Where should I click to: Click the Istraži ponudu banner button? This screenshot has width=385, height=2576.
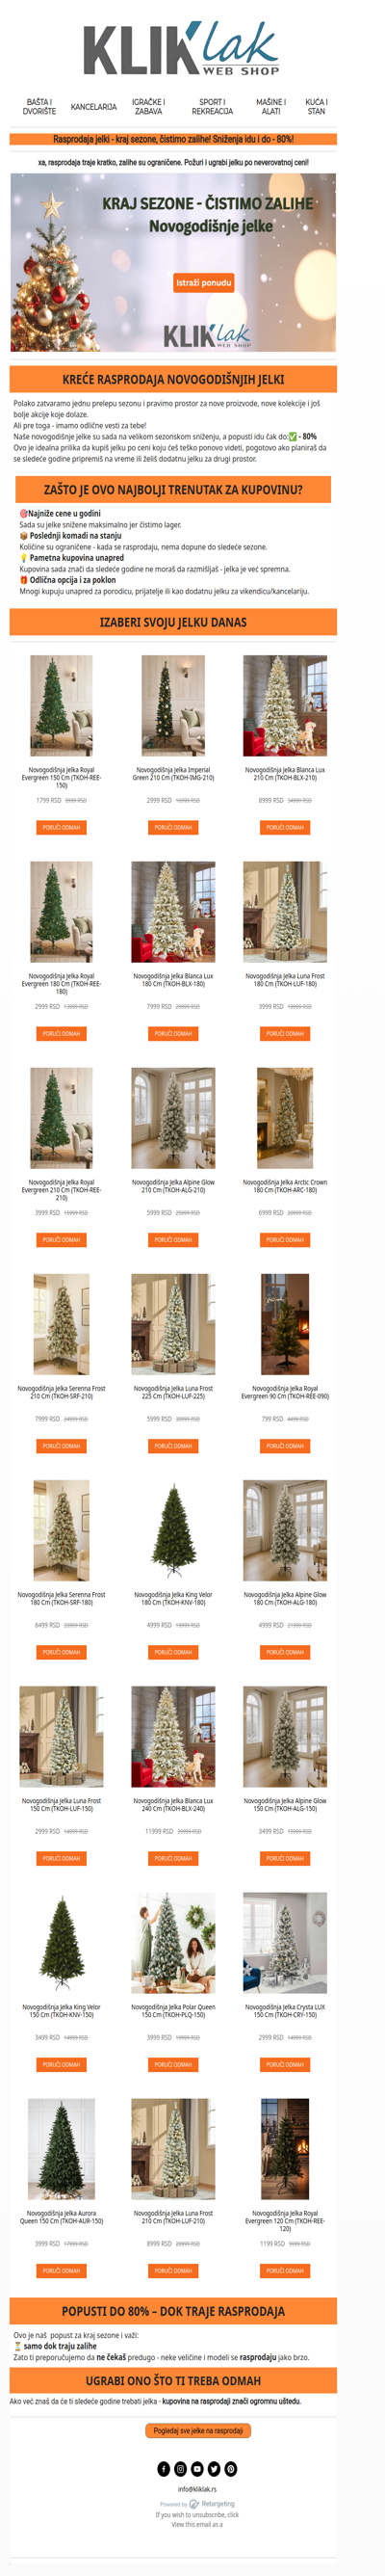tap(204, 283)
